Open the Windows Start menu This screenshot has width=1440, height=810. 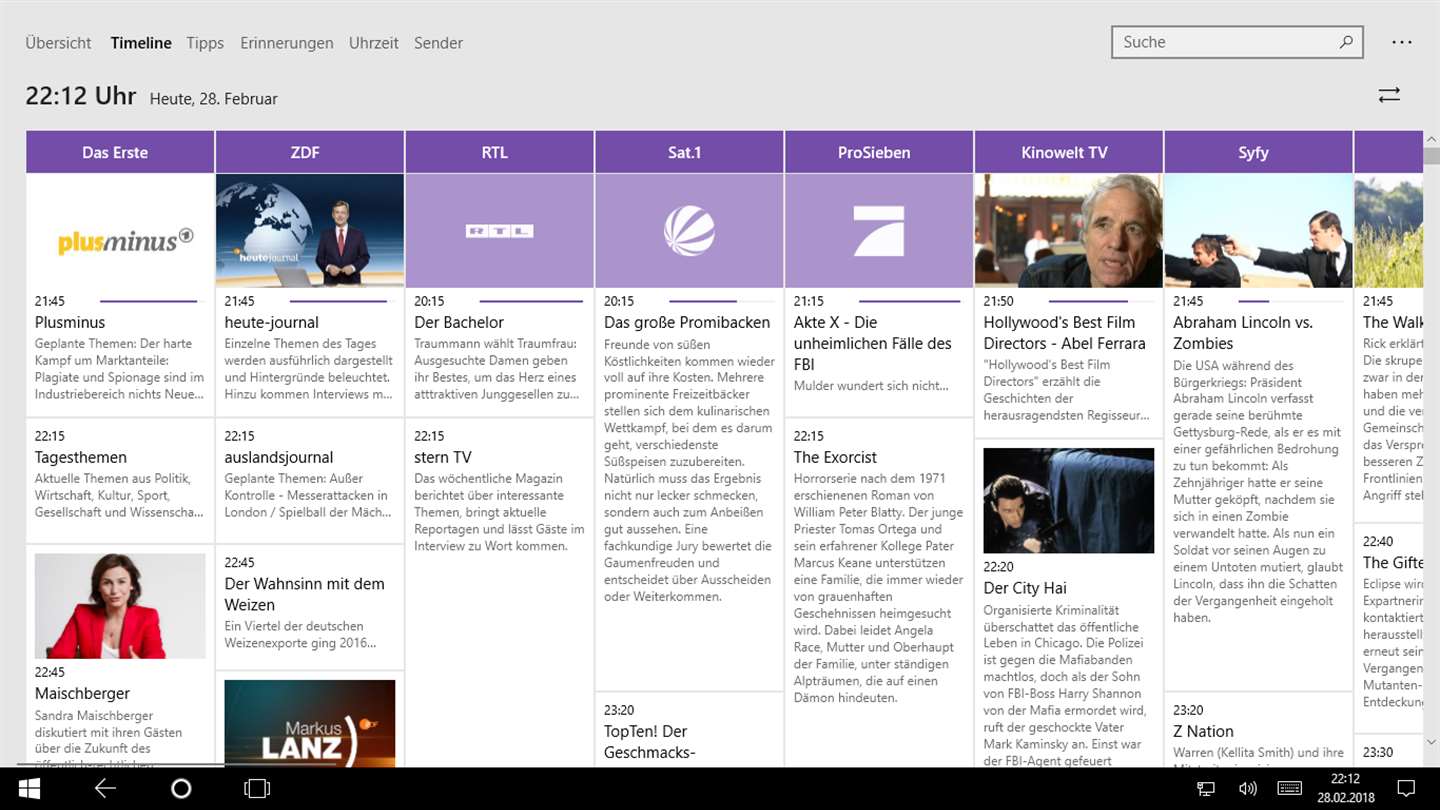click(29, 789)
